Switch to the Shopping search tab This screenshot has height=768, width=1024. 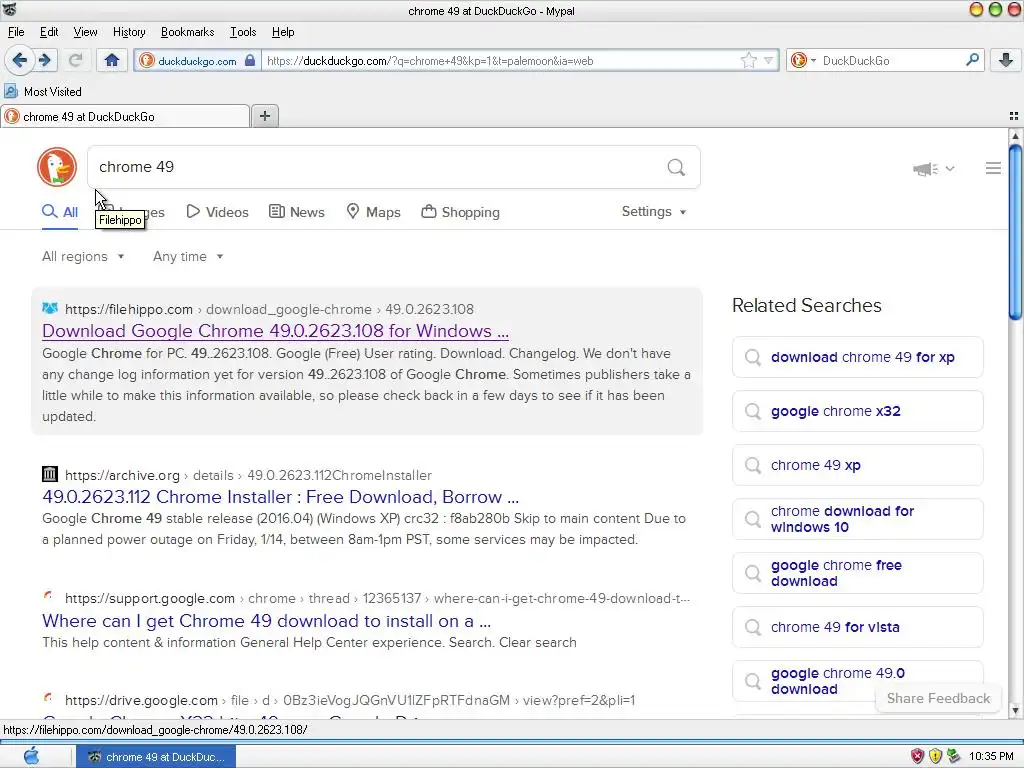[460, 212]
